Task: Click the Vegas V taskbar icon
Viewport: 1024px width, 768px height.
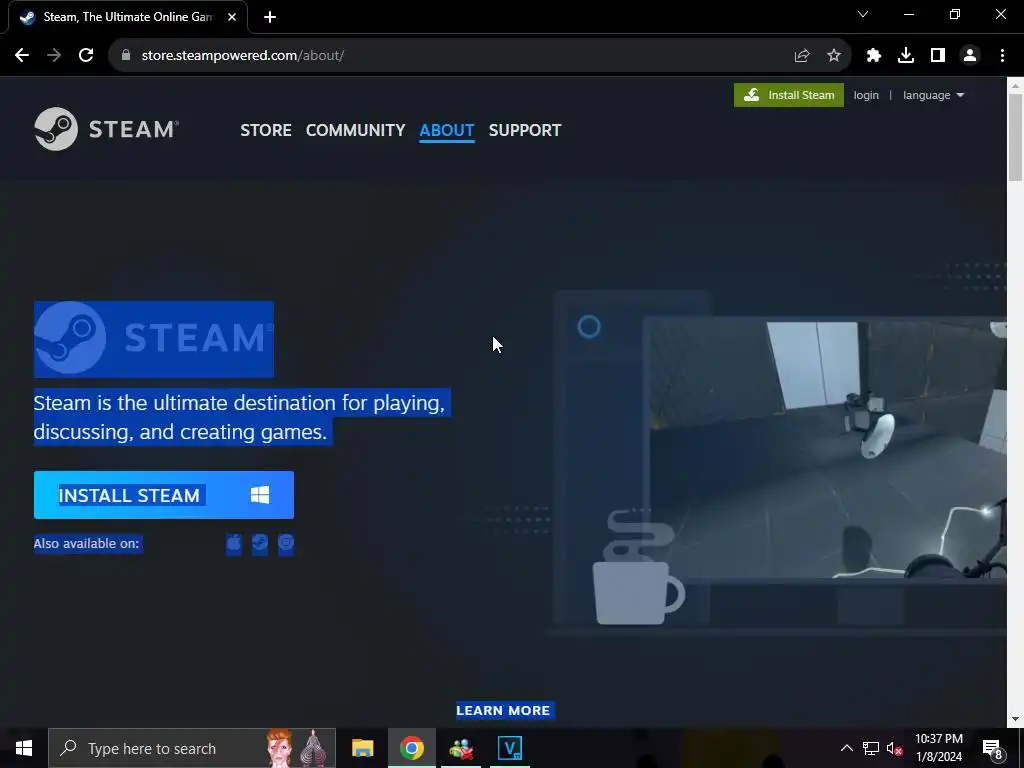Action: (x=509, y=748)
